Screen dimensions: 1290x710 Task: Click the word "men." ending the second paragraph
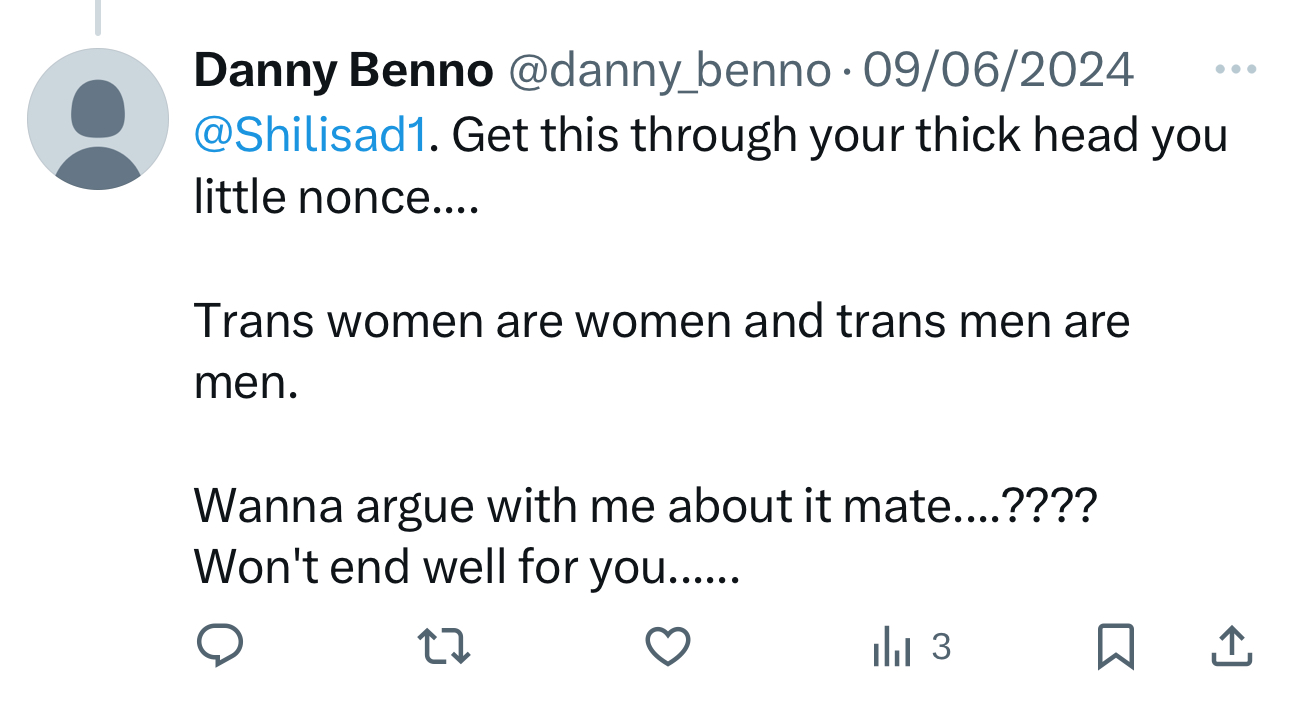pos(246,383)
